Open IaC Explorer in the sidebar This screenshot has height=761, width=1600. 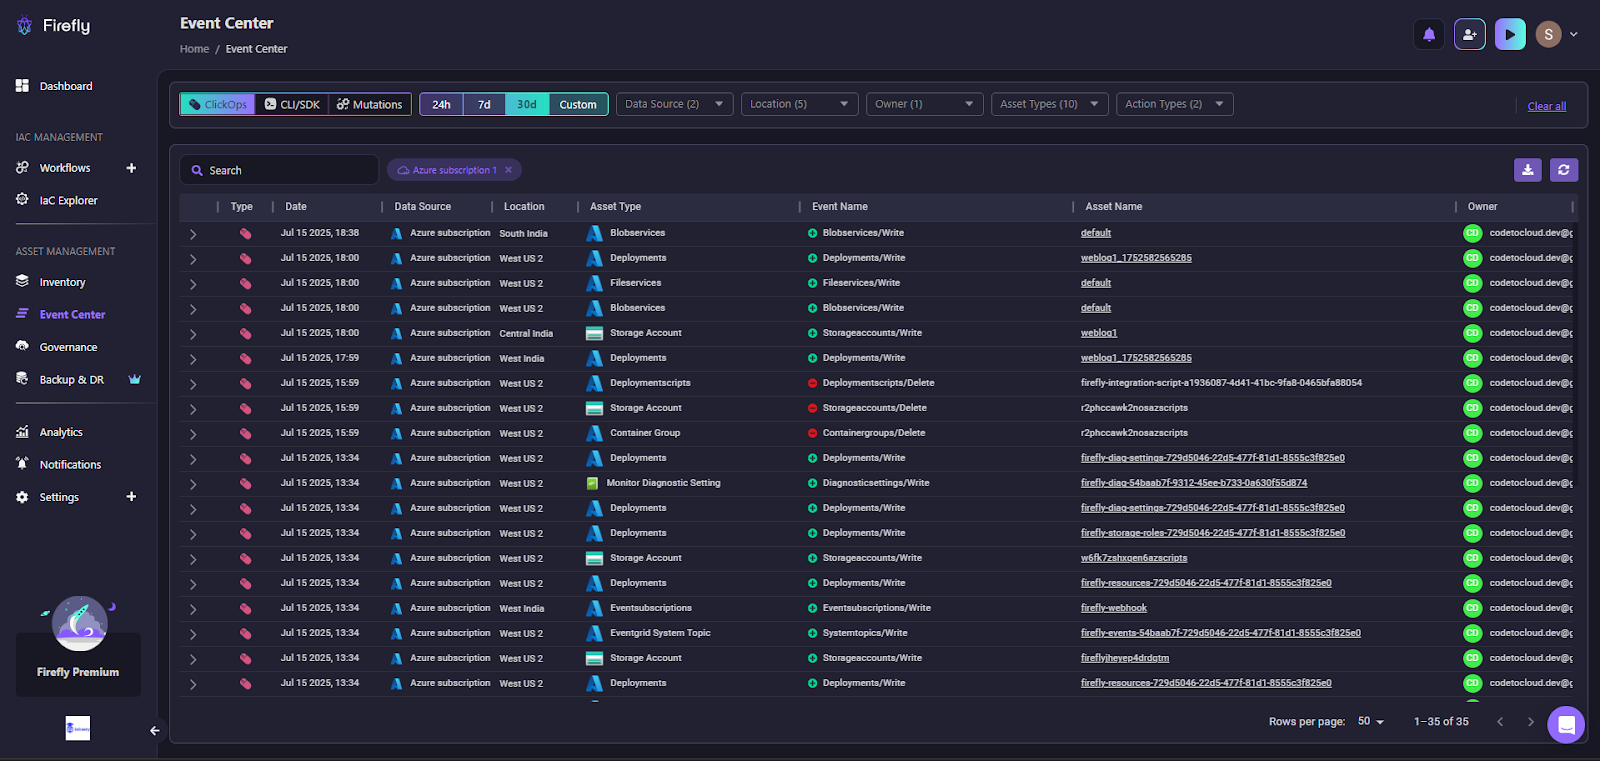click(68, 200)
